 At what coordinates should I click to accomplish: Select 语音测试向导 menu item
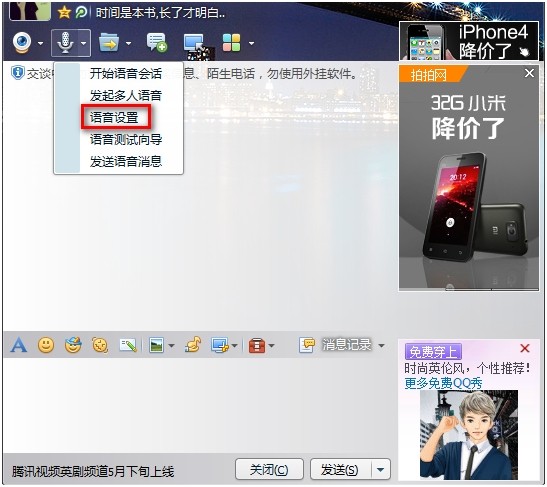(x=126, y=140)
